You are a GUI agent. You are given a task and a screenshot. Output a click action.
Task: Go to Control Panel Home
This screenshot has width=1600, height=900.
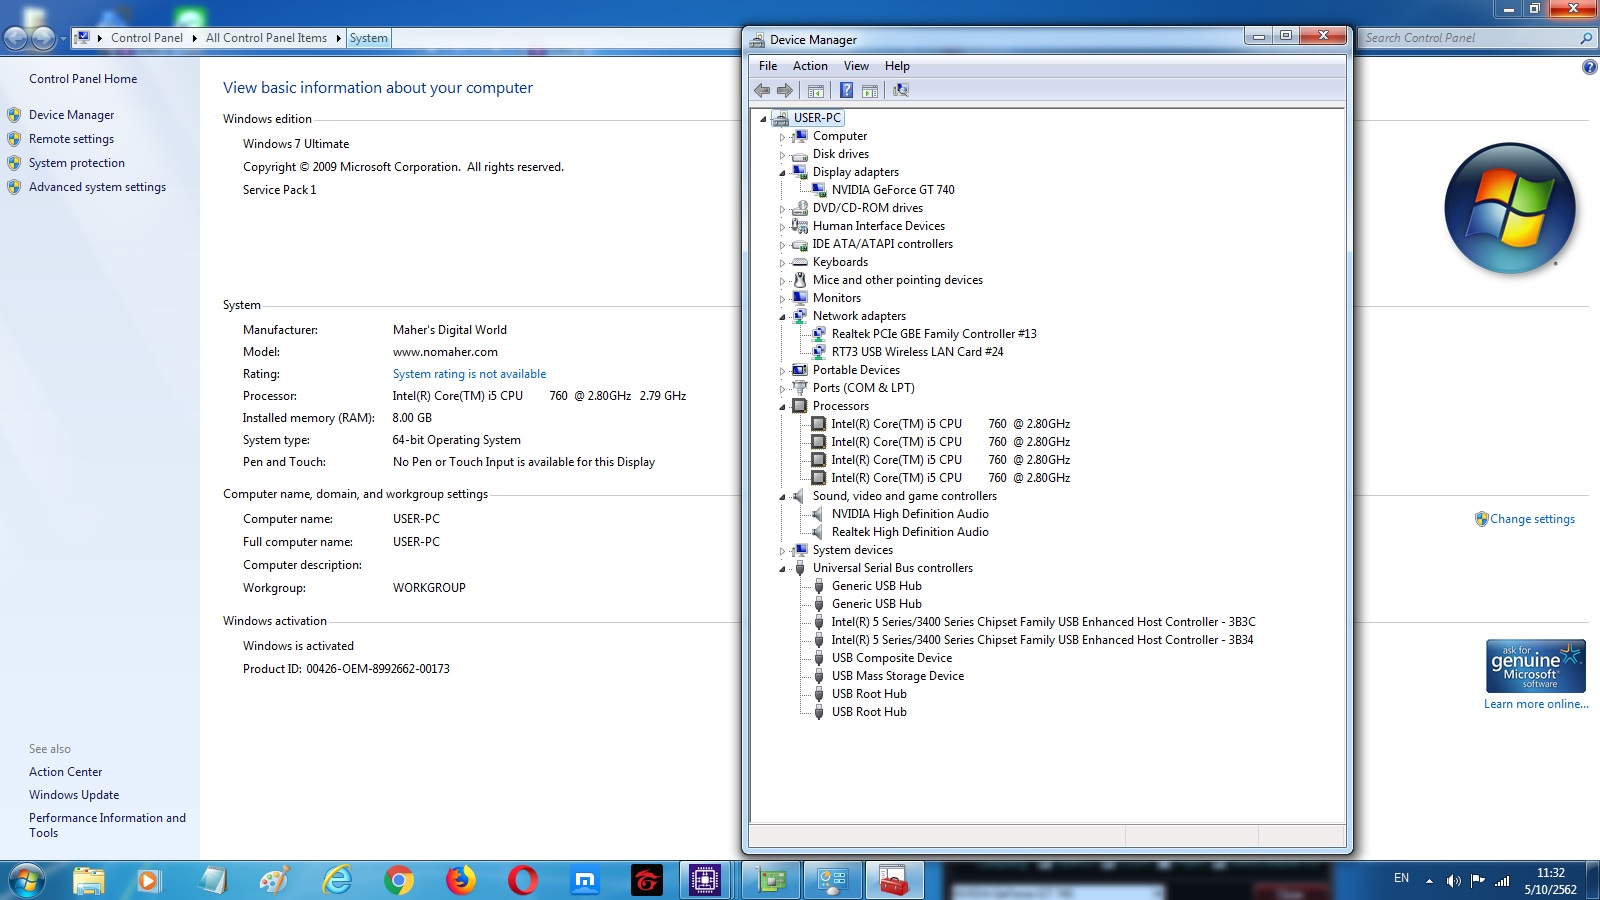83,79
